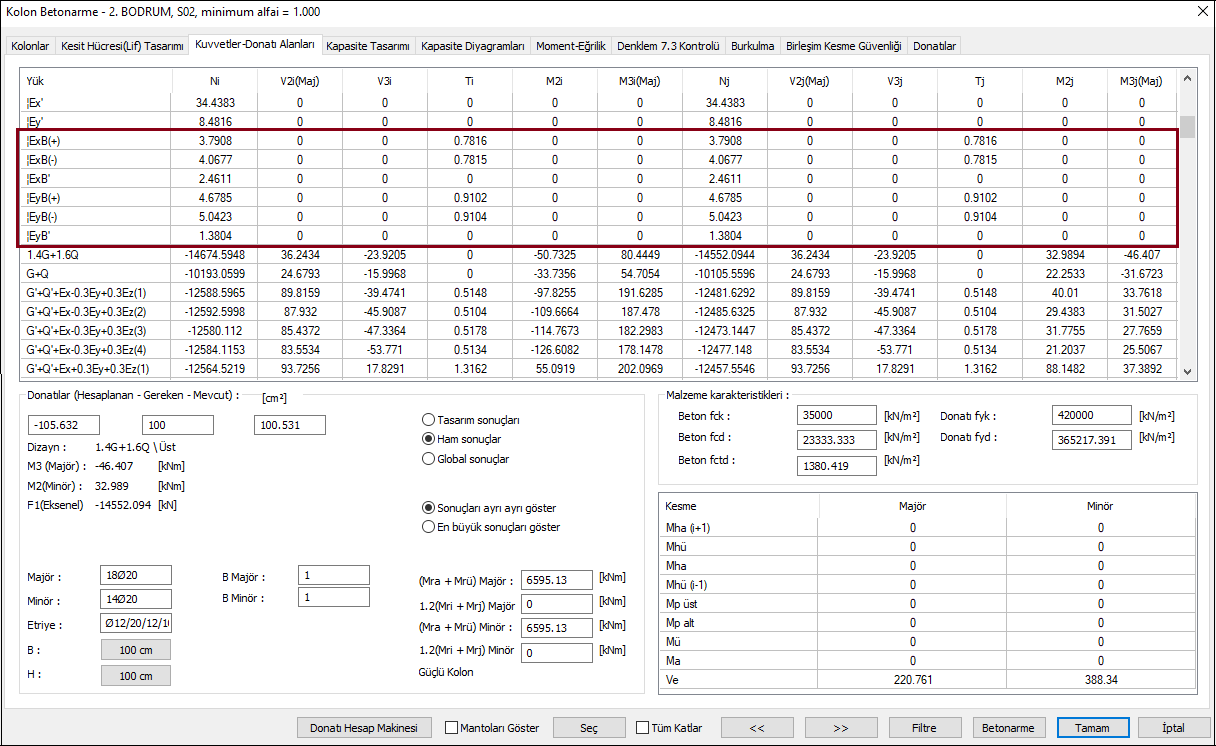The width and height of the screenshot is (1216, 746).
Task: Go to next column with >> button
Action: 840,728
